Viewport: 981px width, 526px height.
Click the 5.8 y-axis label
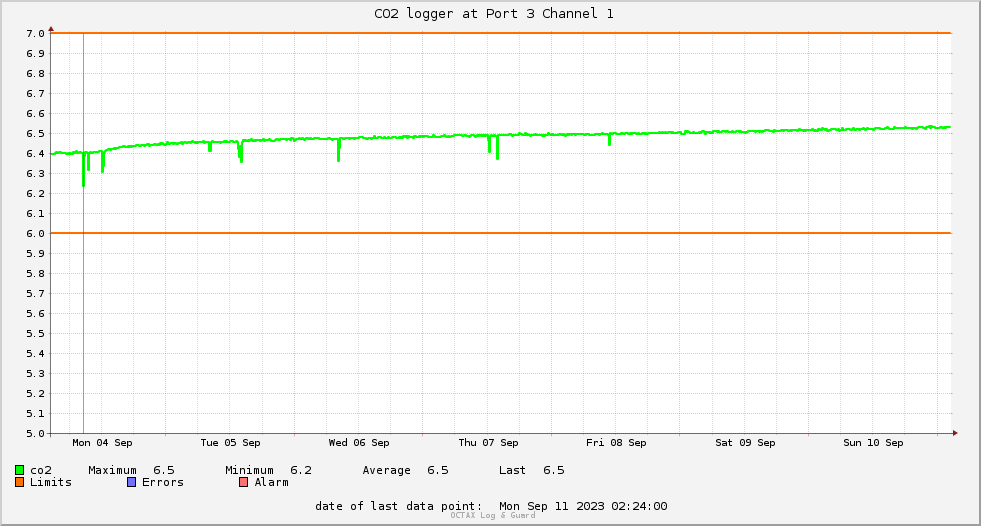[35, 274]
